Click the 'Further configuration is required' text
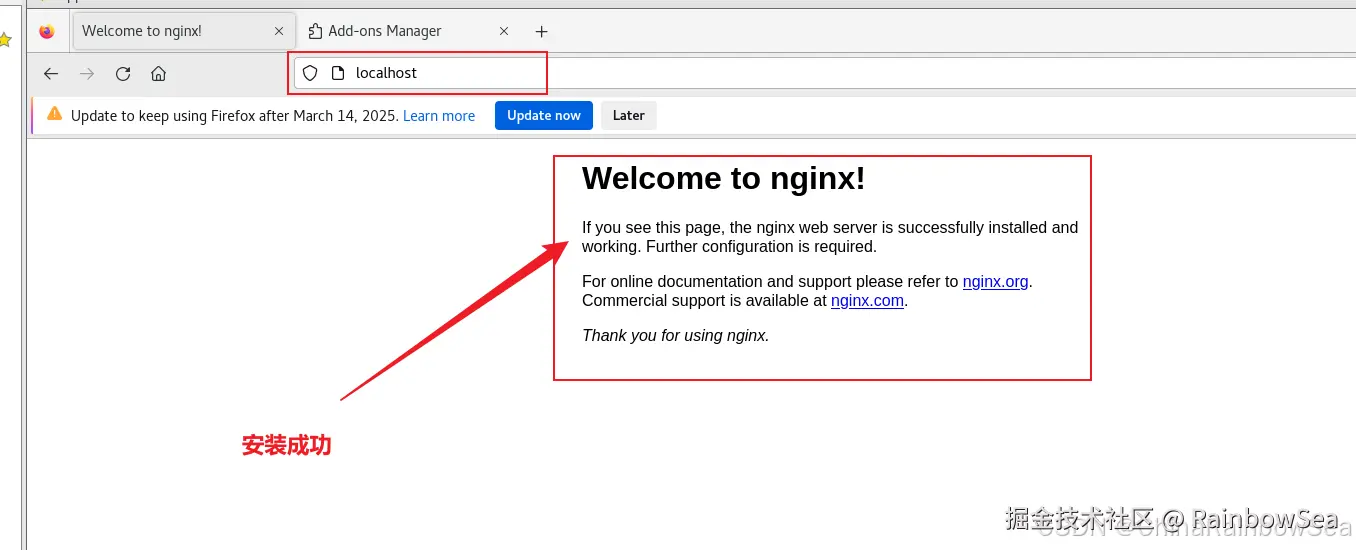Screen dimensions: 1356x550 tap(761, 246)
